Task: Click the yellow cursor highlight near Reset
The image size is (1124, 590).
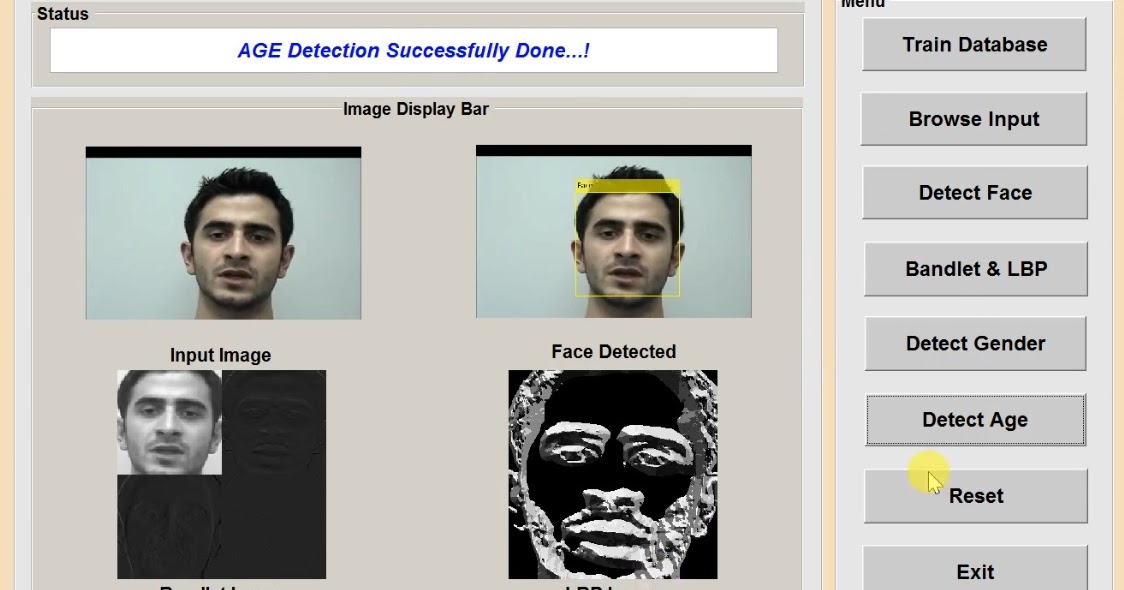Action: (929, 473)
